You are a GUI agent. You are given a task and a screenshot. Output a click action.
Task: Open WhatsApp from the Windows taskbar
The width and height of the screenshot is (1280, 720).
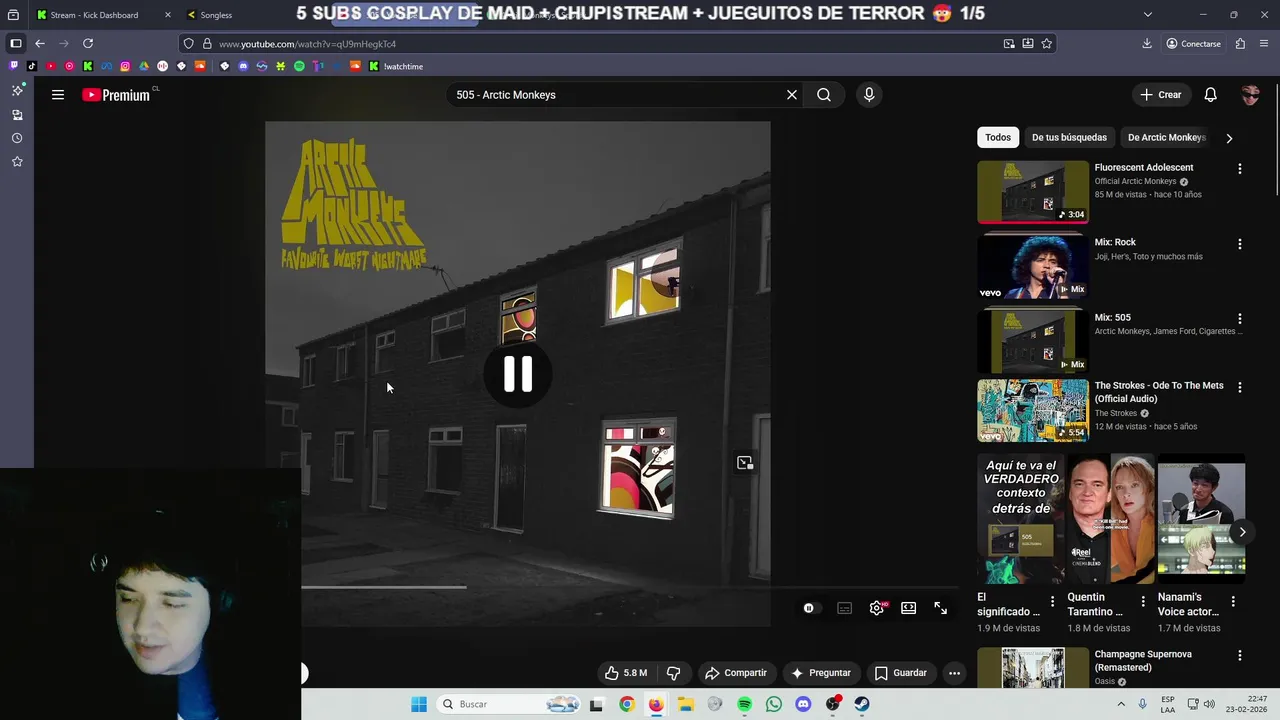click(x=774, y=704)
